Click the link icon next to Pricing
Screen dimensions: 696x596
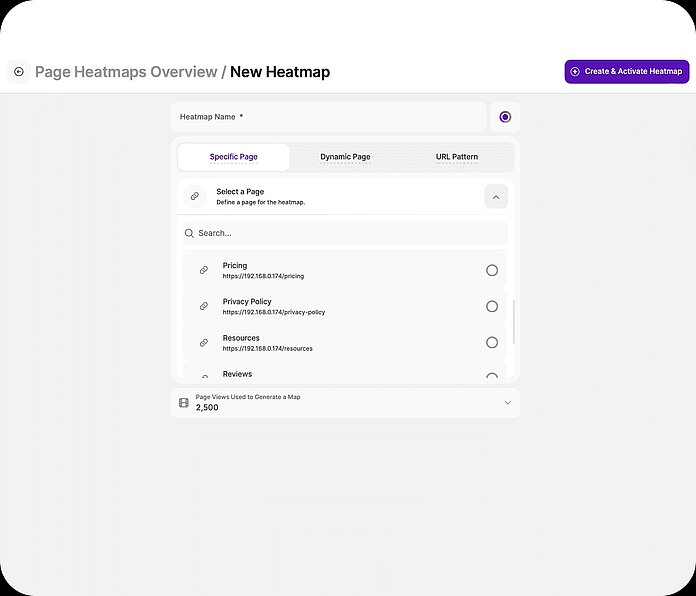click(204, 270)
